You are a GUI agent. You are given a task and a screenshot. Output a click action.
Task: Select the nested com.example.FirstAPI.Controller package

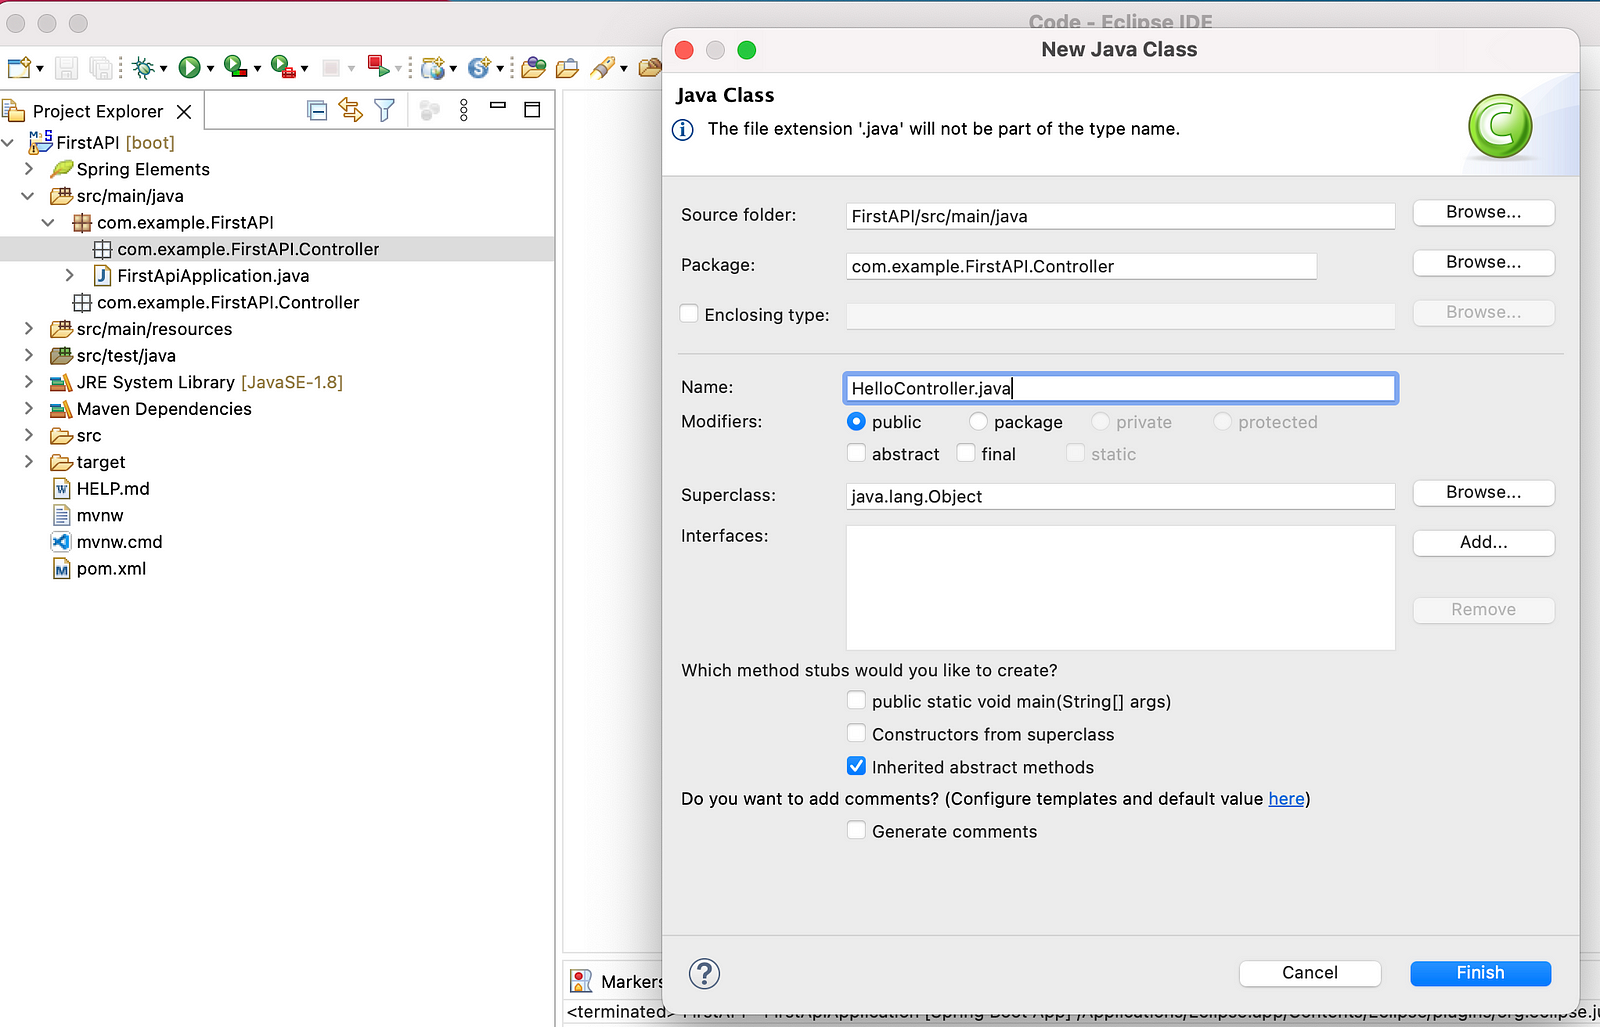coord(248,249)
